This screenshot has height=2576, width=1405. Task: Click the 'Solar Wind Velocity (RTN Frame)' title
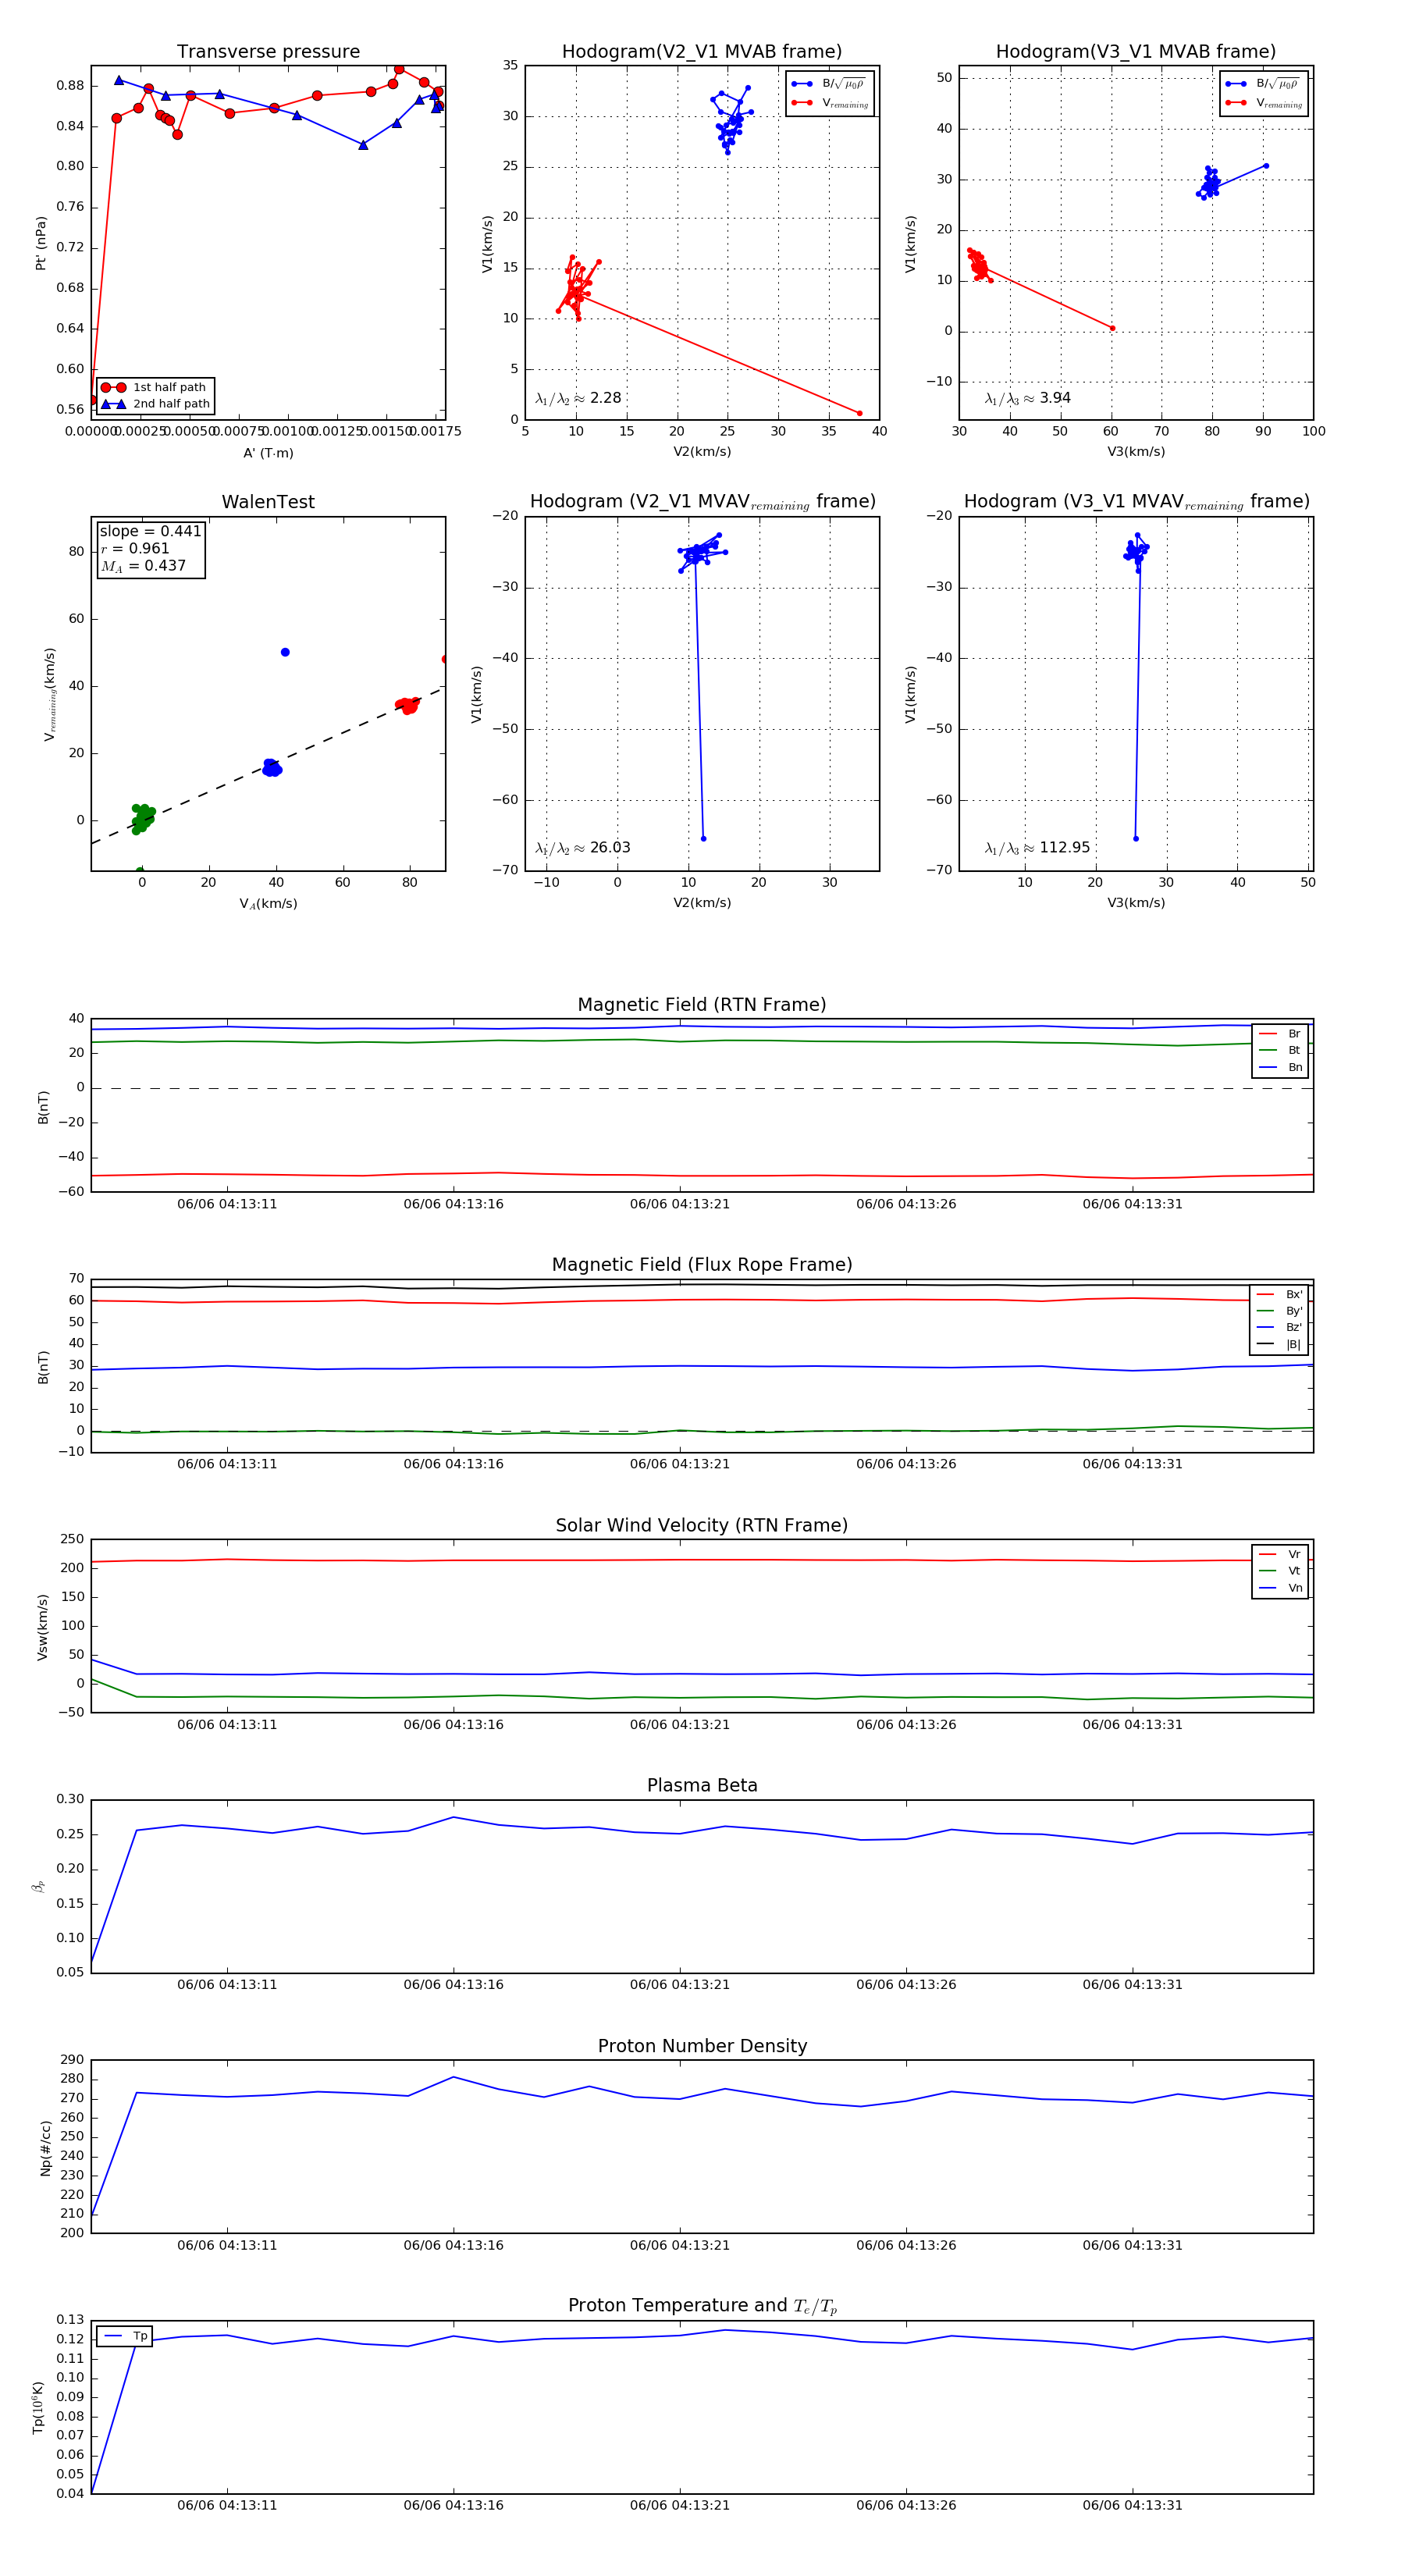pyautogui.click(x=702, y=1525)
